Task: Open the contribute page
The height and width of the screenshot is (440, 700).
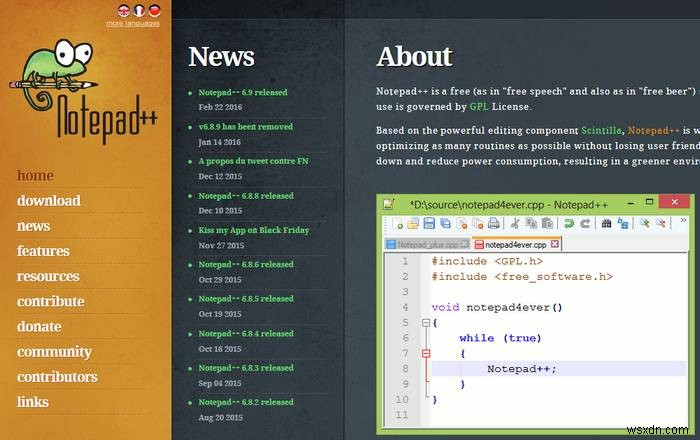Action: coord(50,302)
